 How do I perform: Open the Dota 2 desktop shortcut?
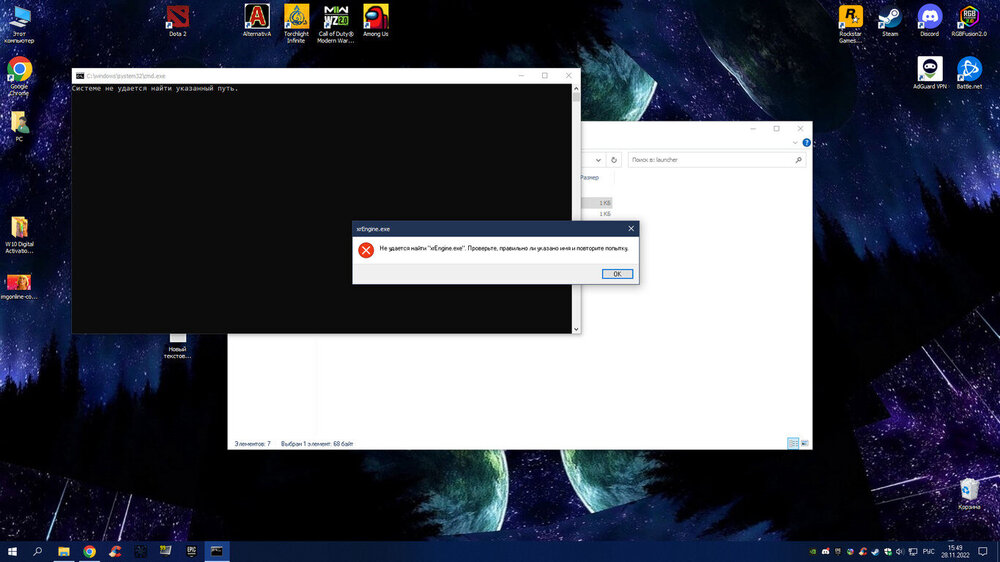(x=178, y=21)
